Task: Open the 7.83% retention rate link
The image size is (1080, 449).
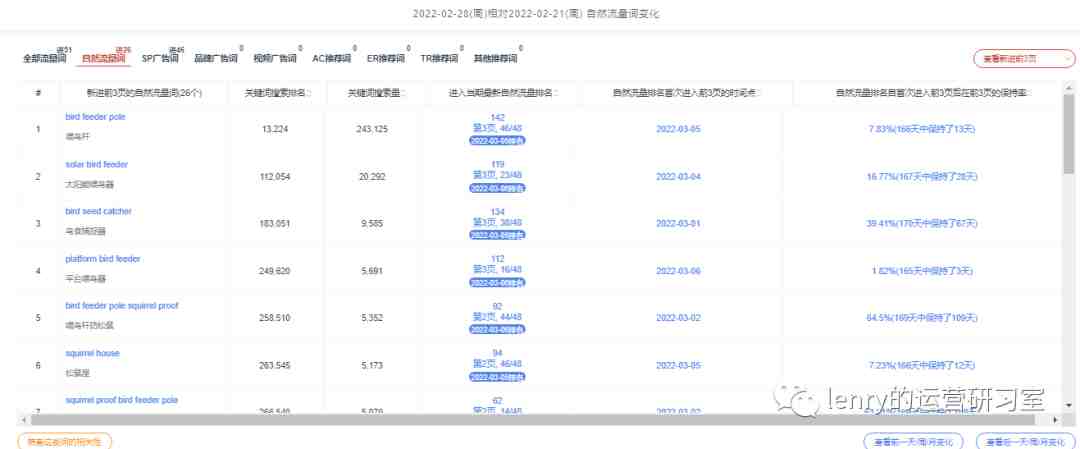Action: click(922, 129)
